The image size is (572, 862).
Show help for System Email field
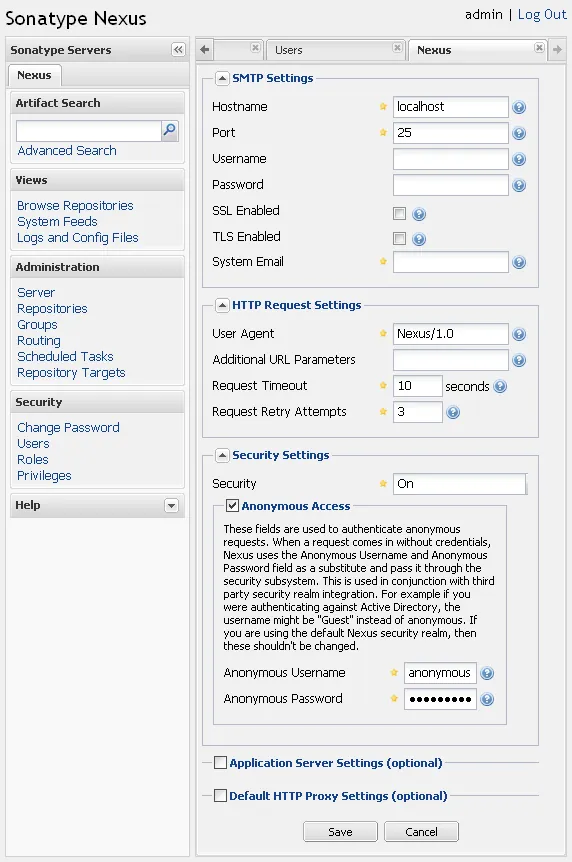pyautogui.click(x=519, y=262)
